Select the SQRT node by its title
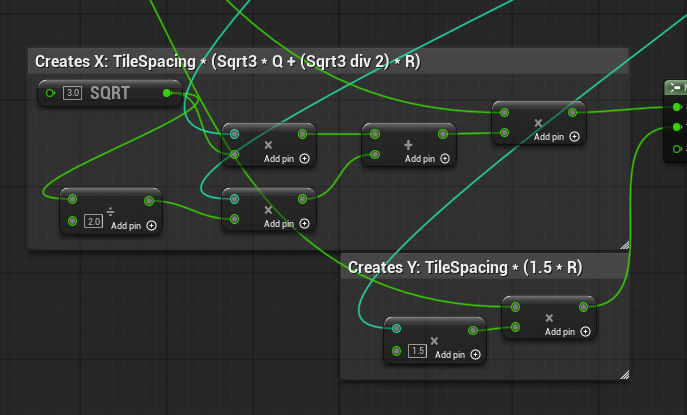Screen dimensions: 687x415 tap(110, 93)
